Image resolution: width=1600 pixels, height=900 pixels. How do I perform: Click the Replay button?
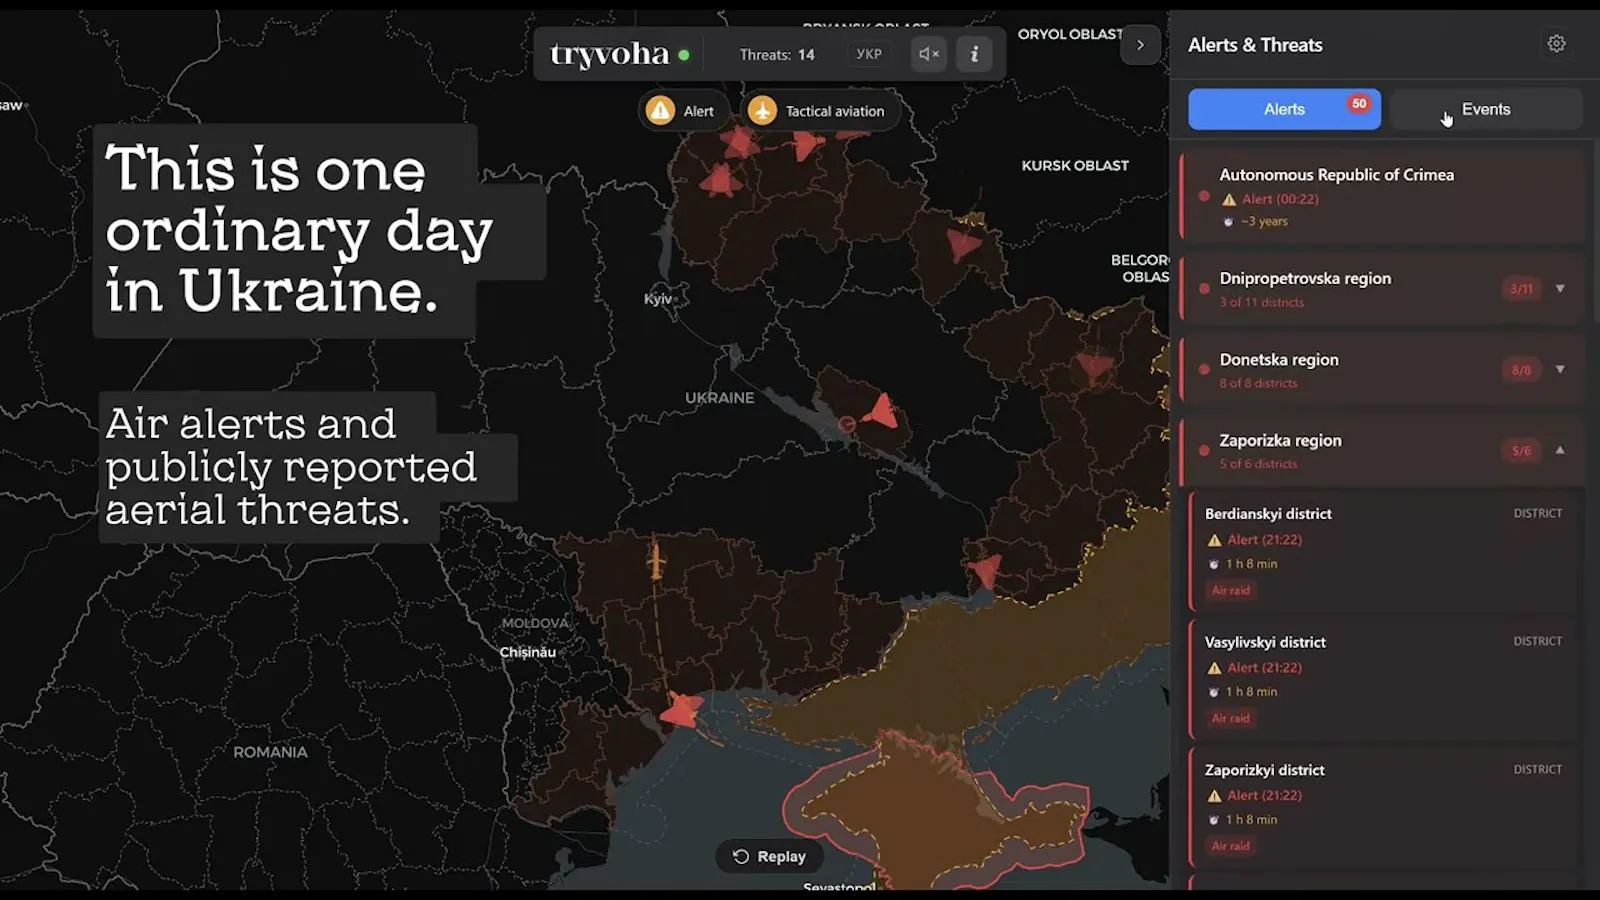tap(769, 856)
